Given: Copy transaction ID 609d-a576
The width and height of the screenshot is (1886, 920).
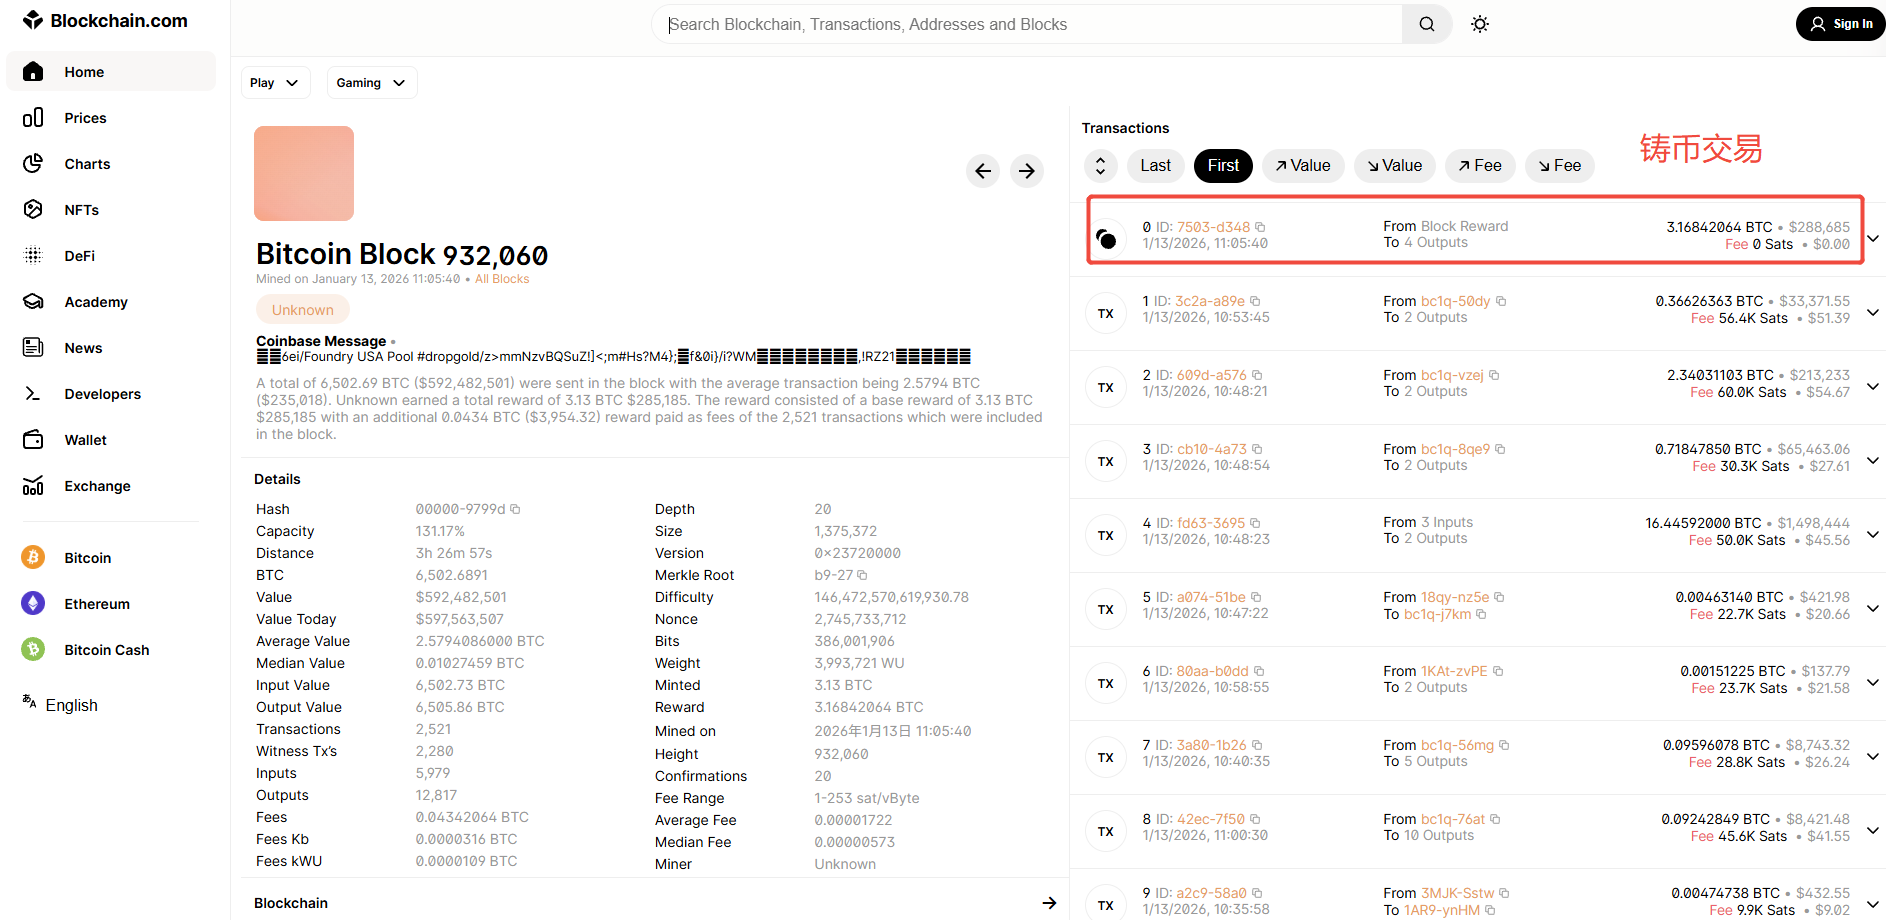Looking at the screenshot, I should (1257, 375).
